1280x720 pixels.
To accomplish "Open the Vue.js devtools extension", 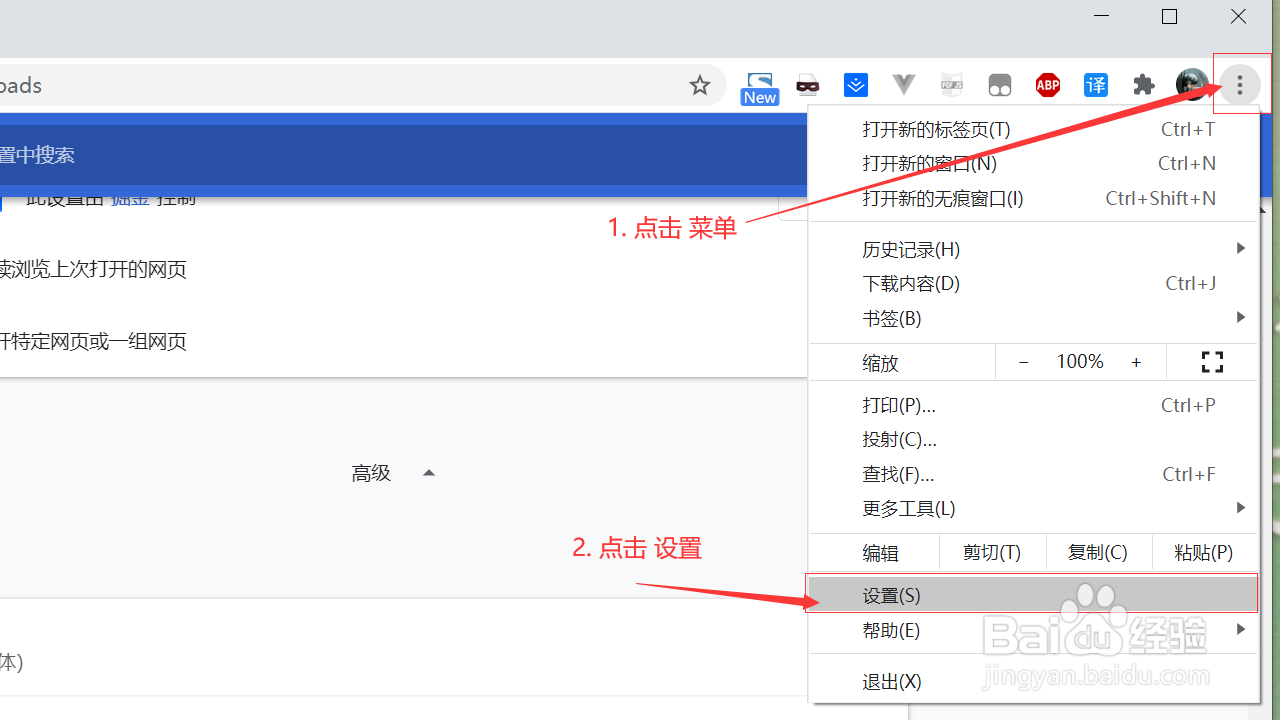I will point(903,85).
